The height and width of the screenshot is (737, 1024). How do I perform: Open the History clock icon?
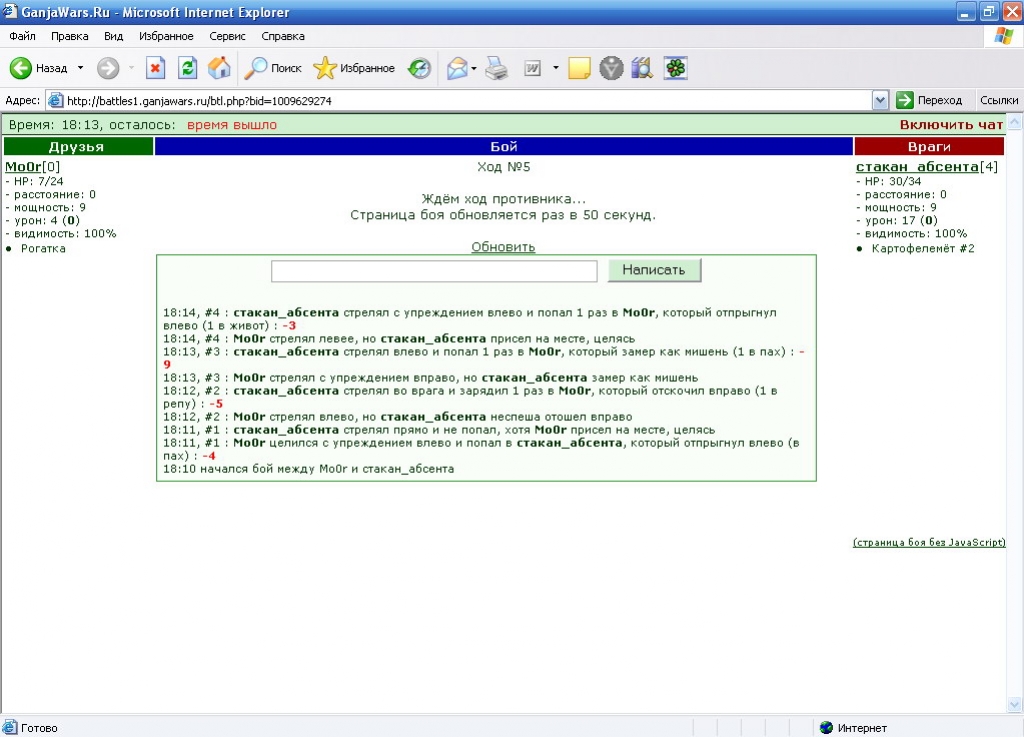pos(419,68)
